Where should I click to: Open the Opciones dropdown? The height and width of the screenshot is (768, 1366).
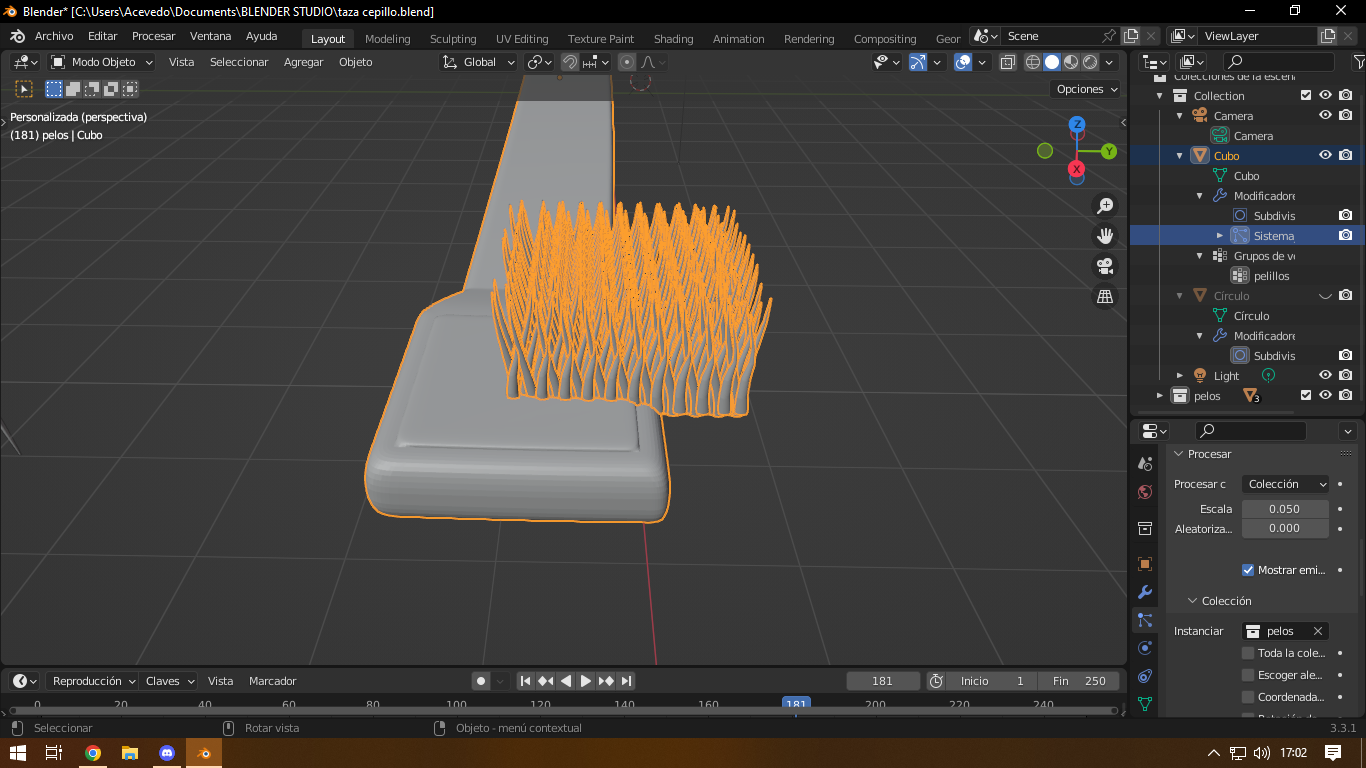coord(1087,89)
